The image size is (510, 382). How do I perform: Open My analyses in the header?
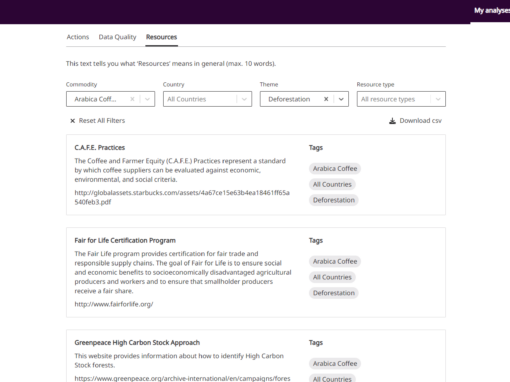click(492, 10)
